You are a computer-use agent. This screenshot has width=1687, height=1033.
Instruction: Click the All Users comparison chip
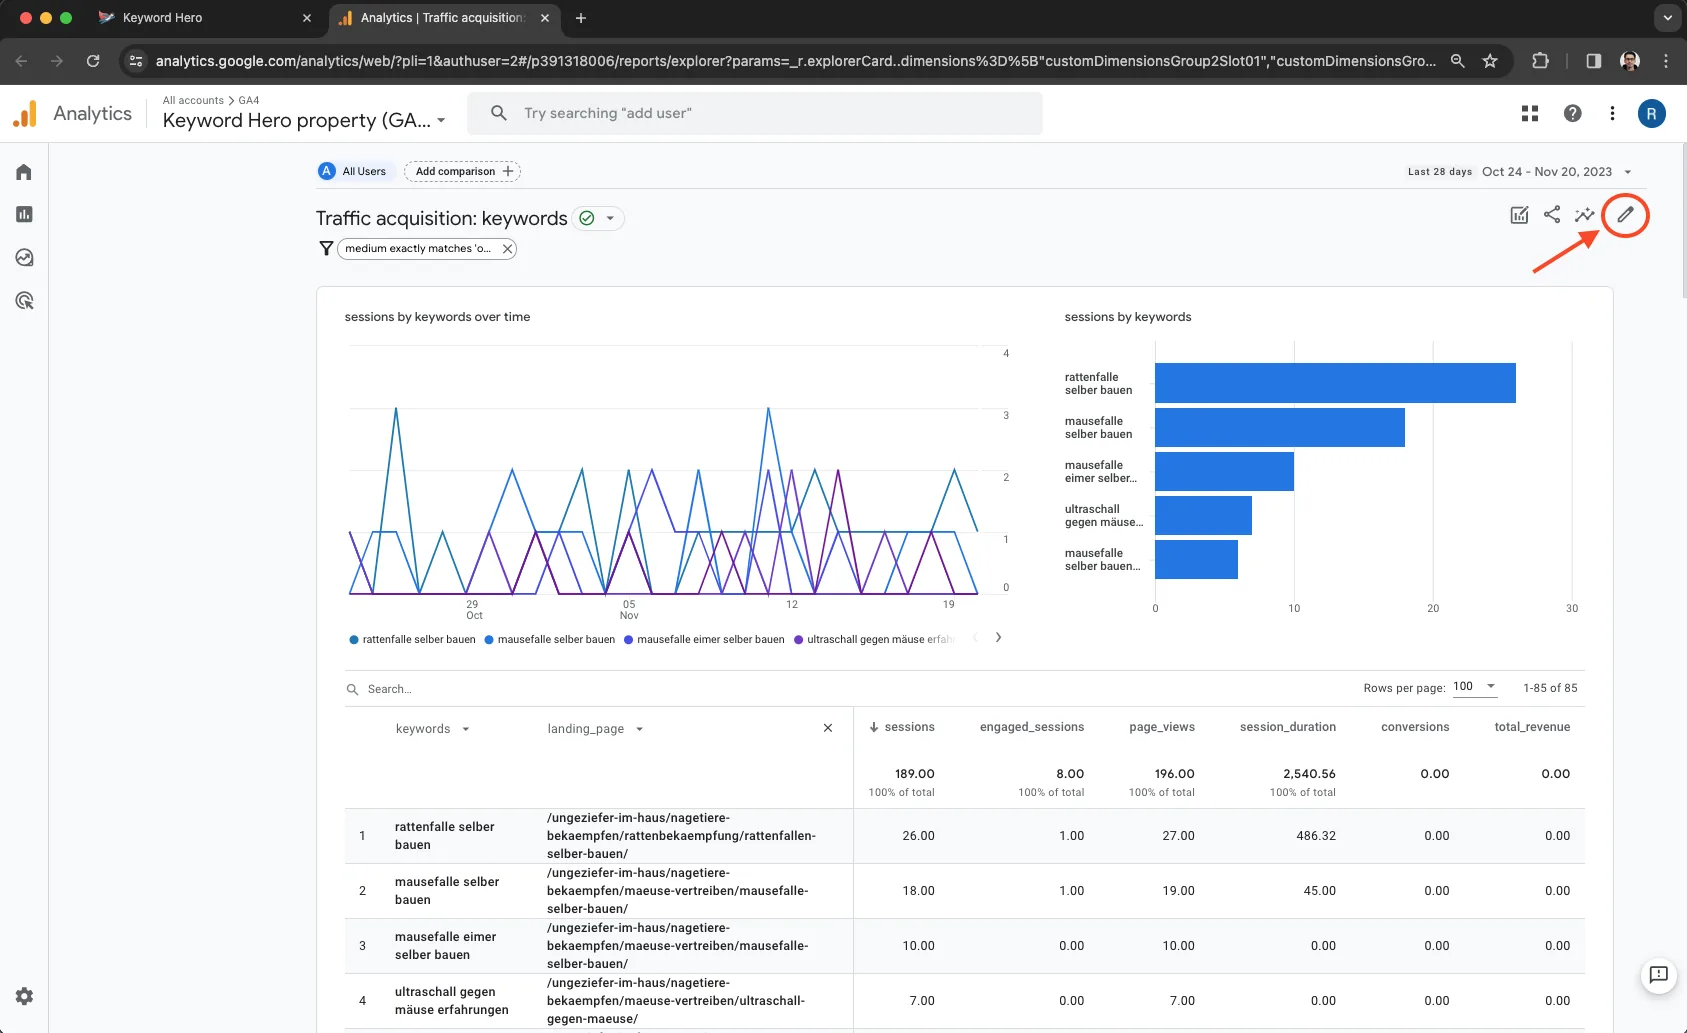tap(354, 171)
